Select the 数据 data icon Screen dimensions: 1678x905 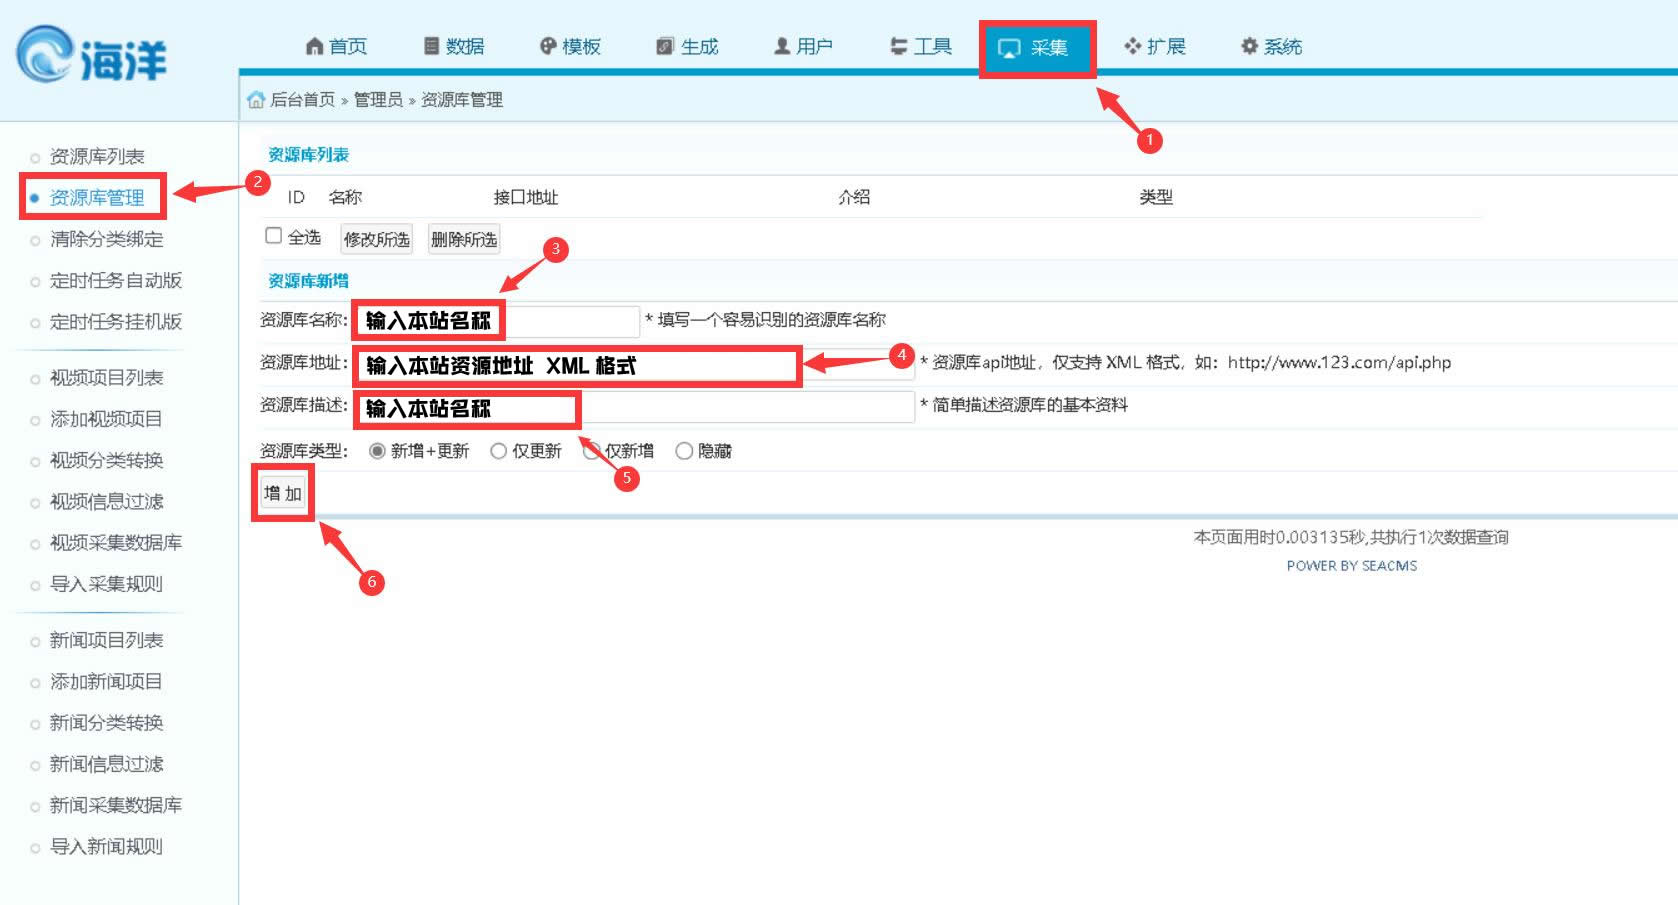click(x=432, y=45)
